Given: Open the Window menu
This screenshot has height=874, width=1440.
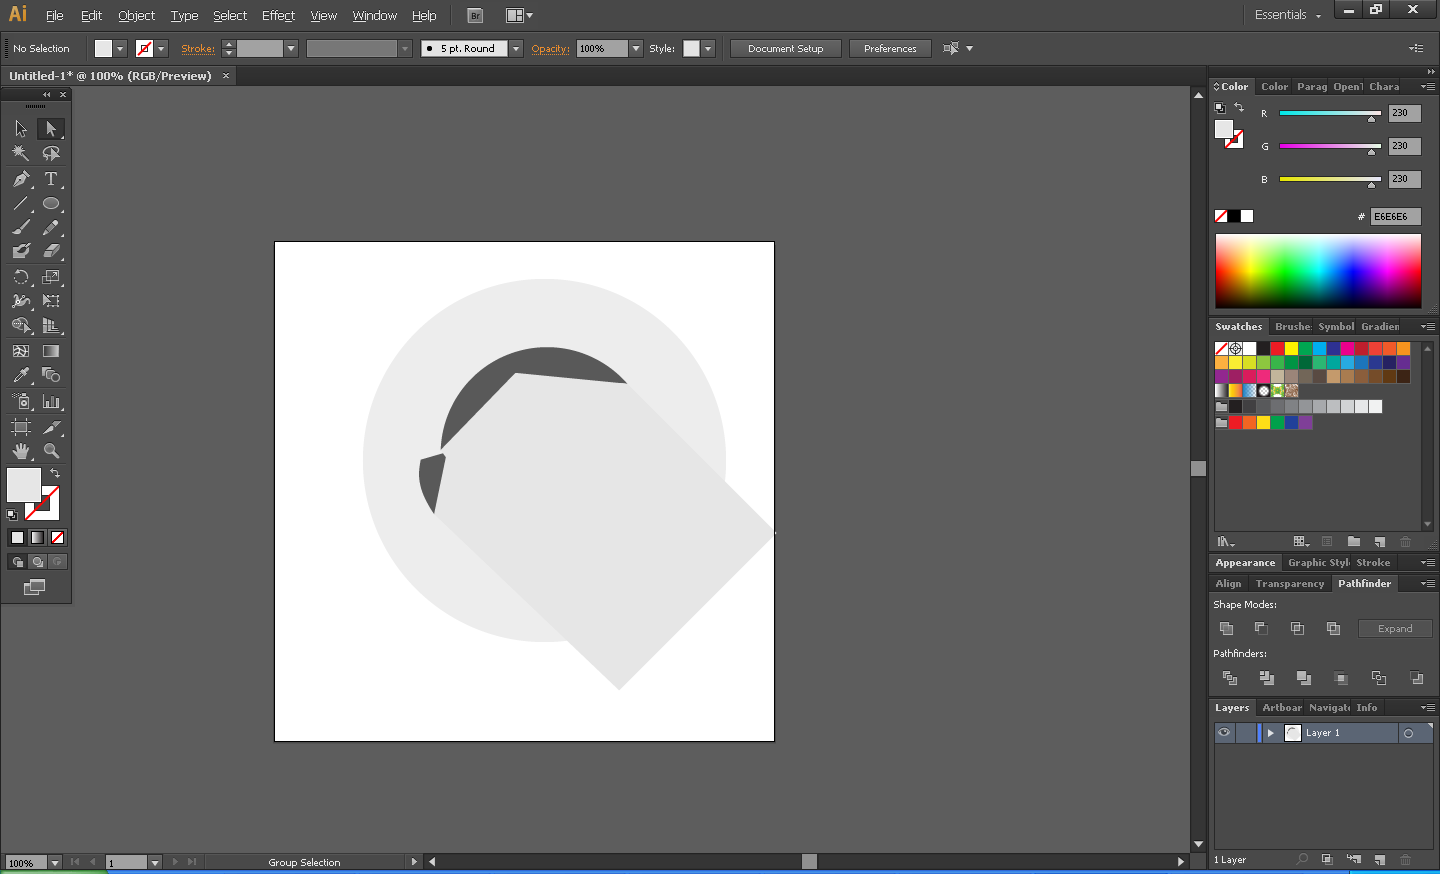Looking at the screenshot, I should [x=374, y=15].
